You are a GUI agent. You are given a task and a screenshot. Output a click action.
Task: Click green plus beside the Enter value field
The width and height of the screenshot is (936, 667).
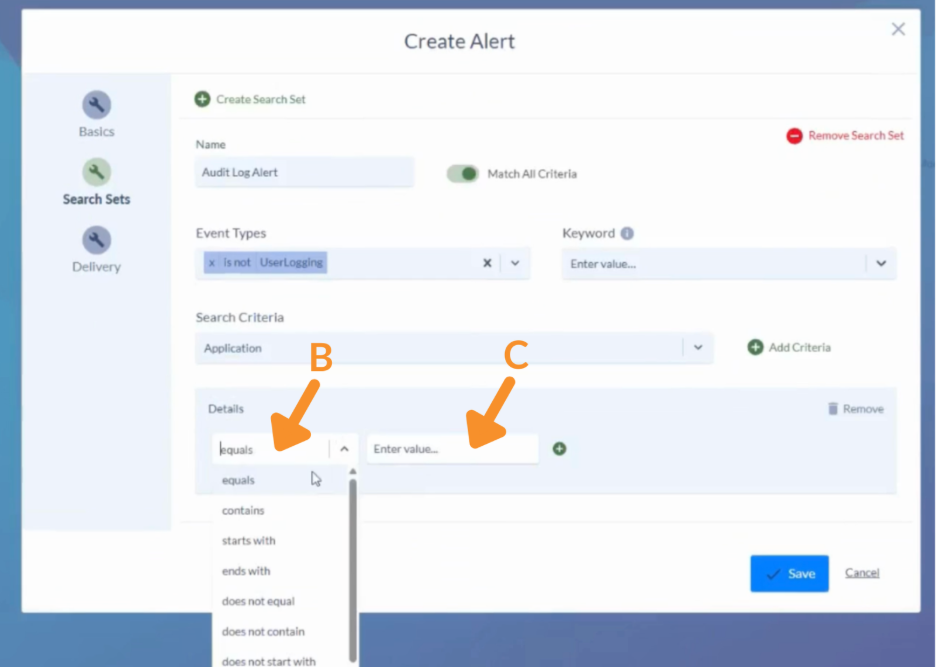[560, 449]
